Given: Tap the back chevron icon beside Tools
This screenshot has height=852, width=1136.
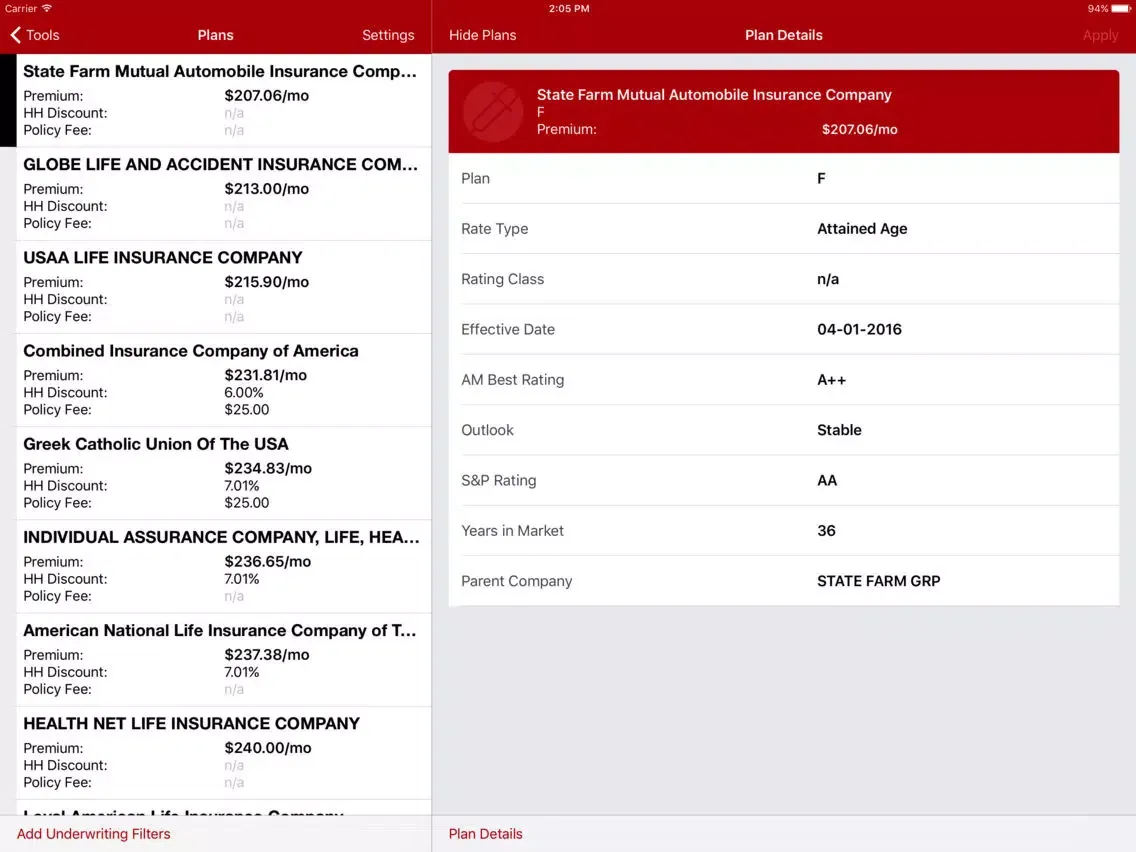Looking at the screenshot, I should point(15,35).
